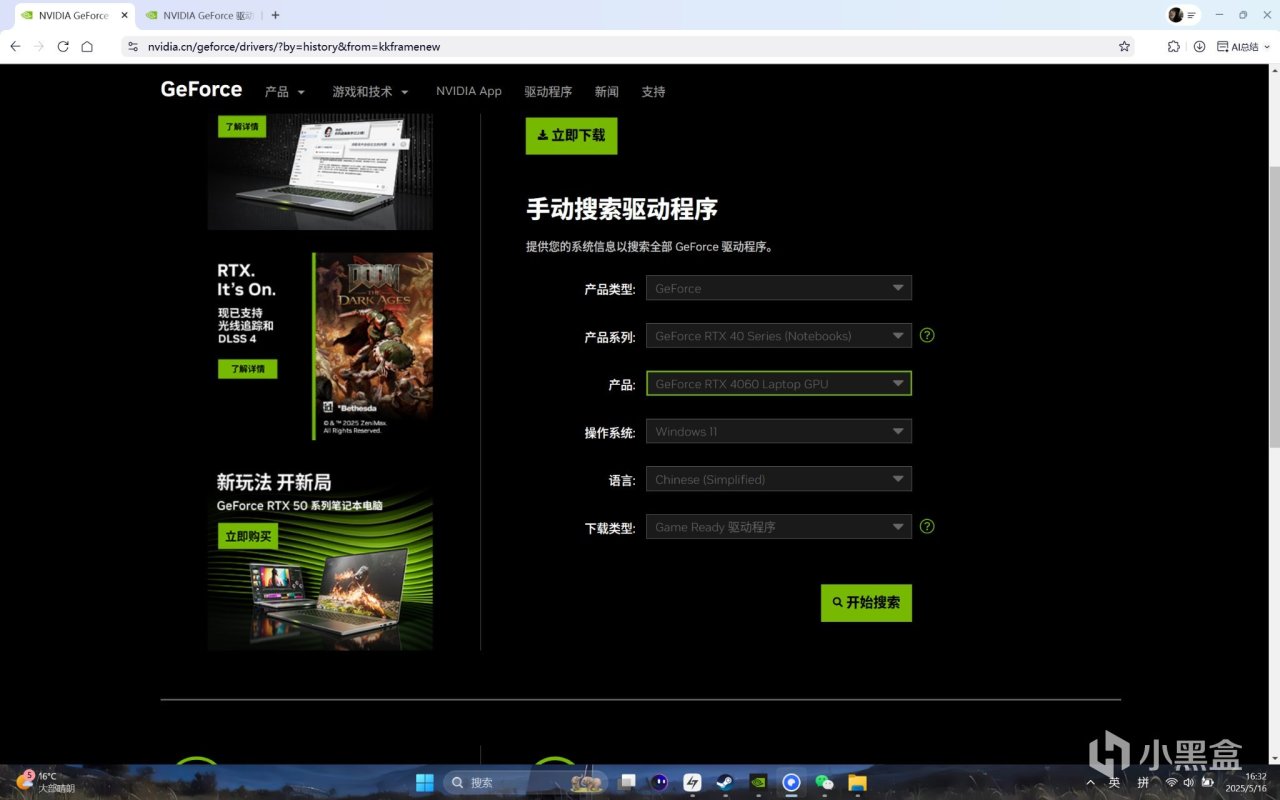Show hidden system tray icons
Screen dimensions: 1280x800
(1090, 782)
